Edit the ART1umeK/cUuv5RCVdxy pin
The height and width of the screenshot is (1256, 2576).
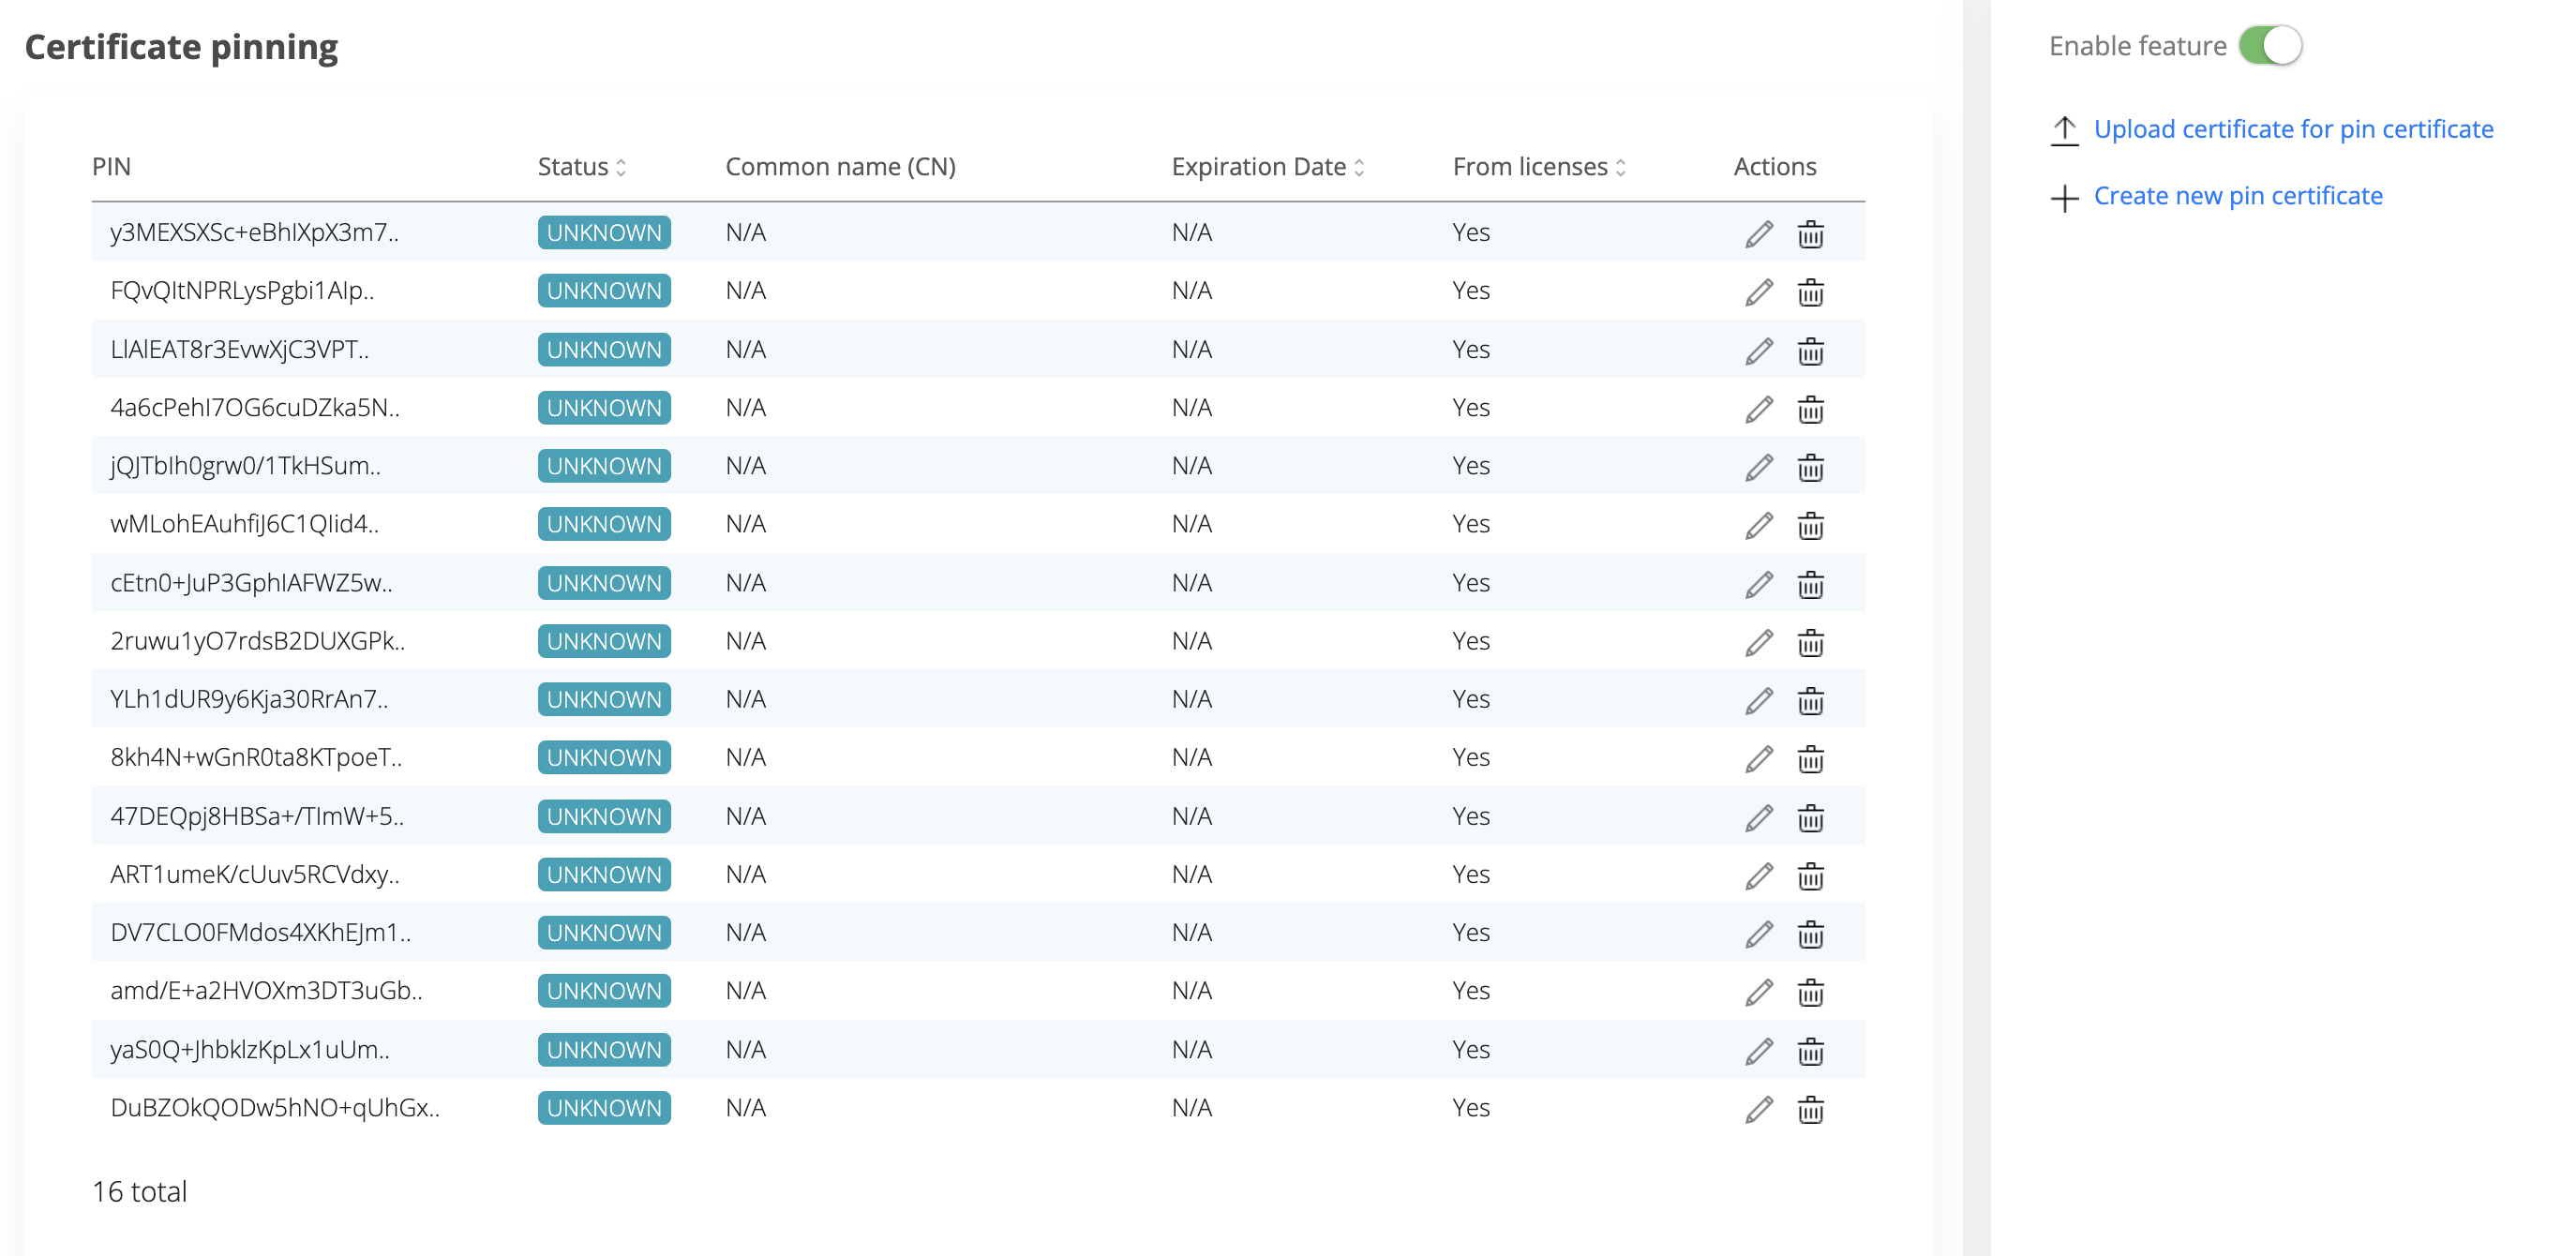(x=1758, y=876)
